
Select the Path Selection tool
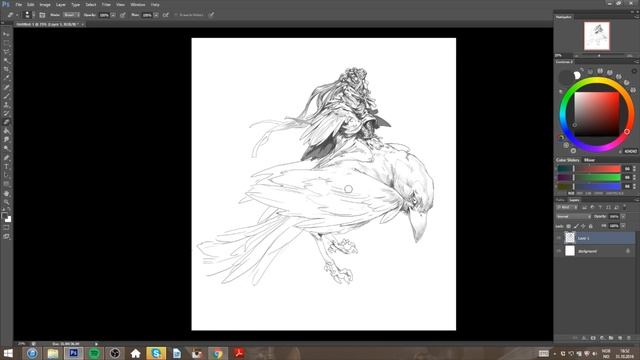[7, 175]
